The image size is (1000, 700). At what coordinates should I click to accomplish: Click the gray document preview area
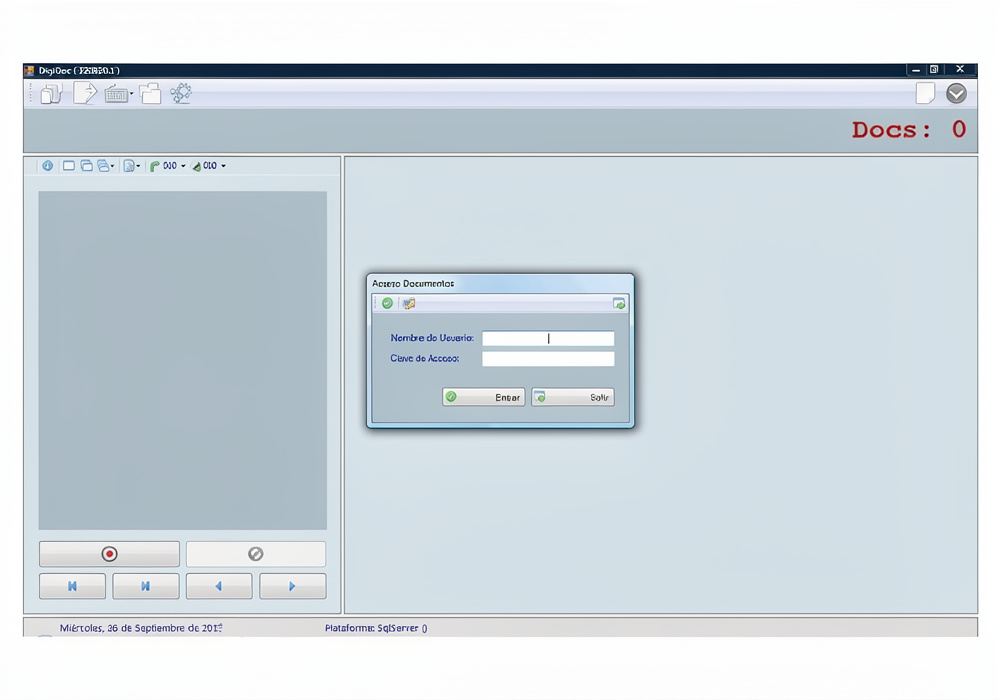[x=182, y=360]
